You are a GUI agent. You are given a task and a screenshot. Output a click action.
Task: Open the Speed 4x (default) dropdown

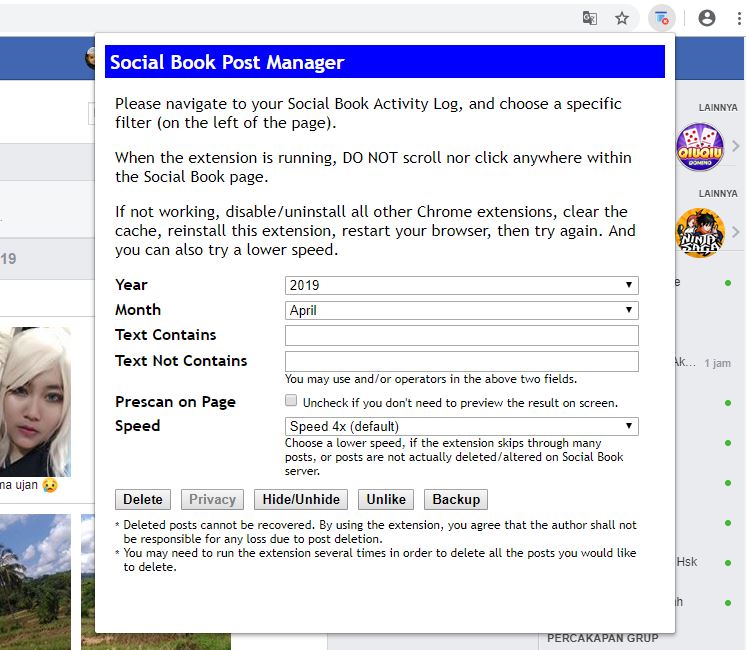coord(461,426)
